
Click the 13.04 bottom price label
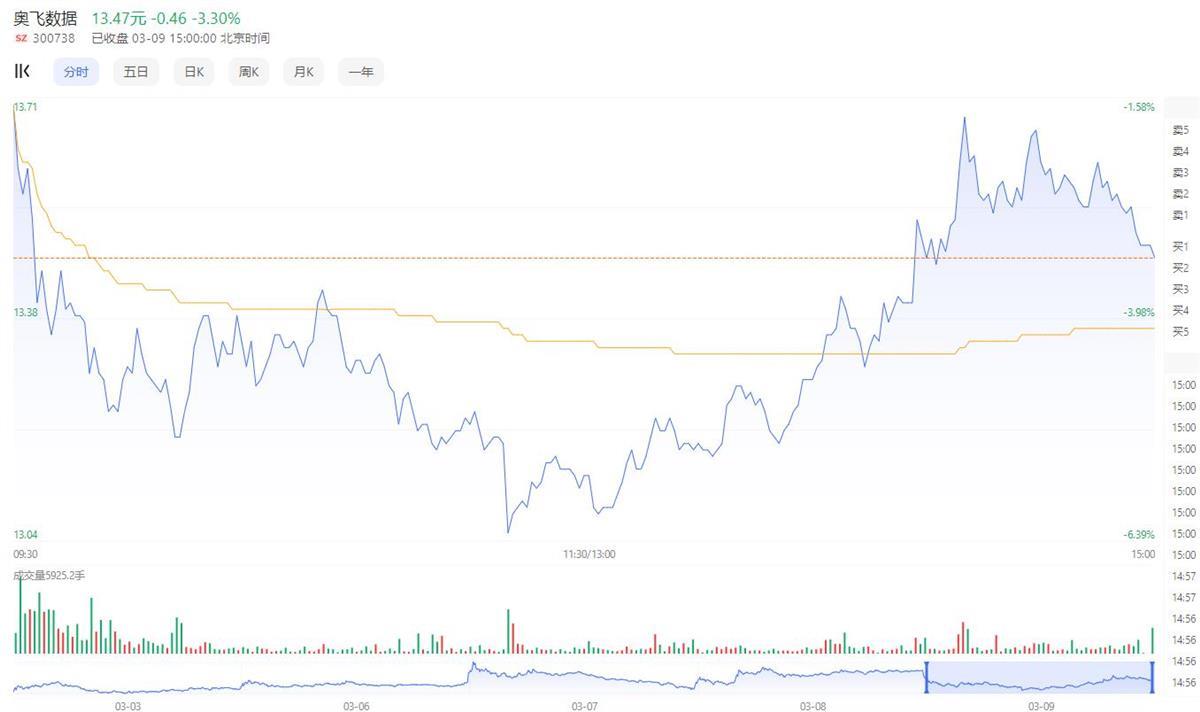tap(26, 534)
